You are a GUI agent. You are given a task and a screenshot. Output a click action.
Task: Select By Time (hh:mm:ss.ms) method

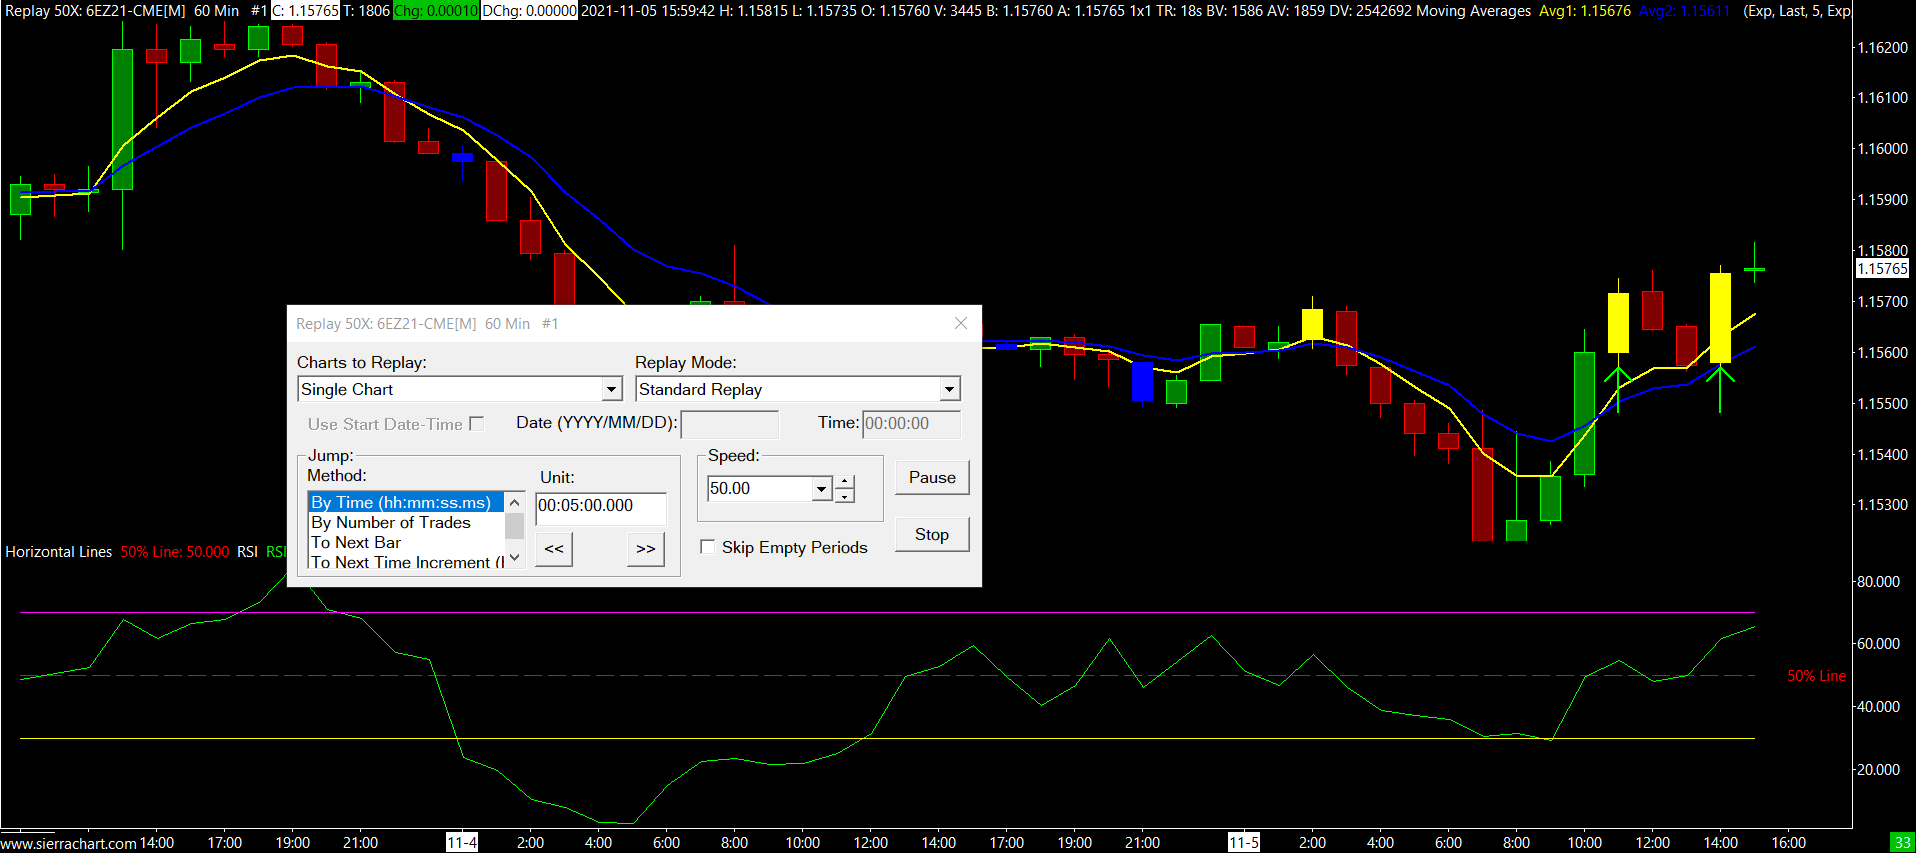coord(401,503)
